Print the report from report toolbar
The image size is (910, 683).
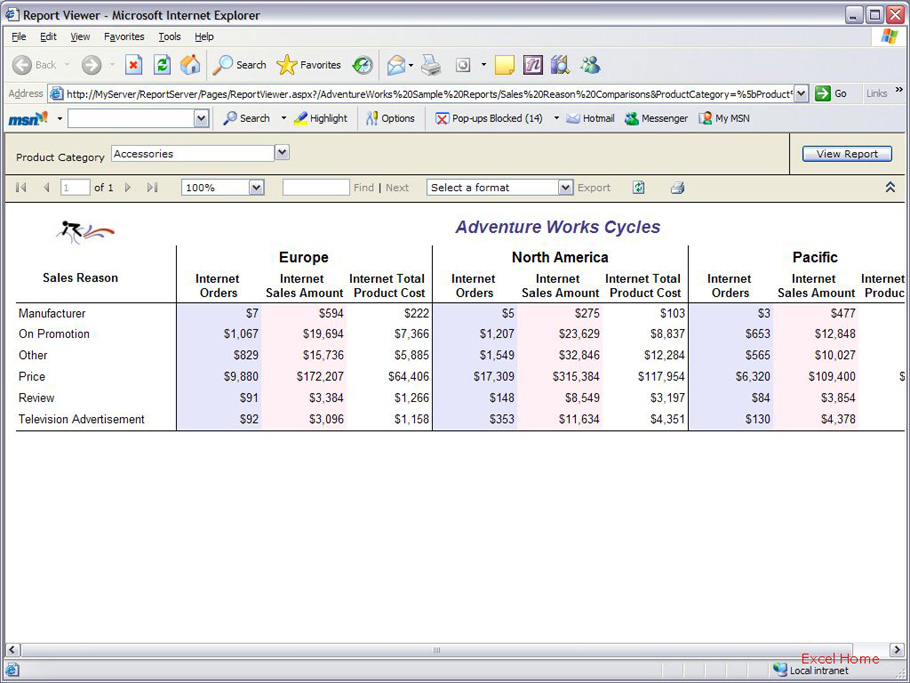[677, 187]
